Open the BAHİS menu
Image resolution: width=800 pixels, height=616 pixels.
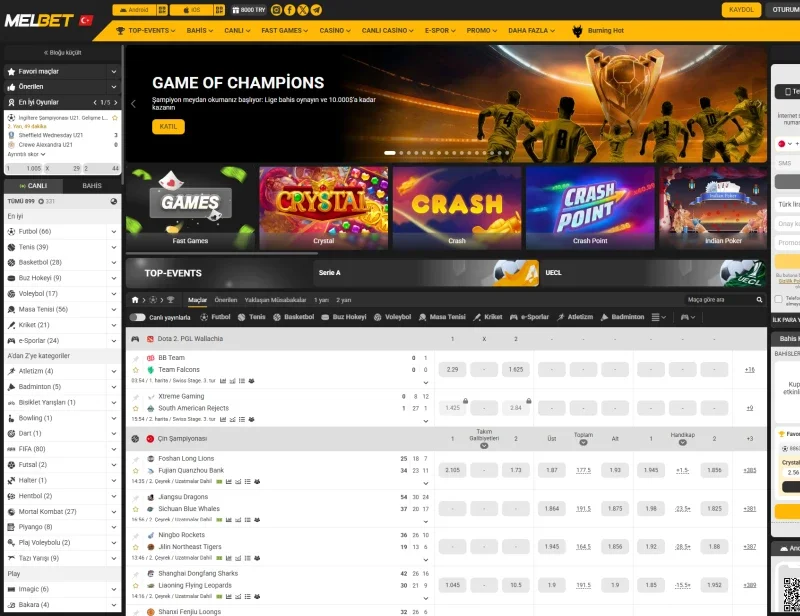tap(200, 31)
